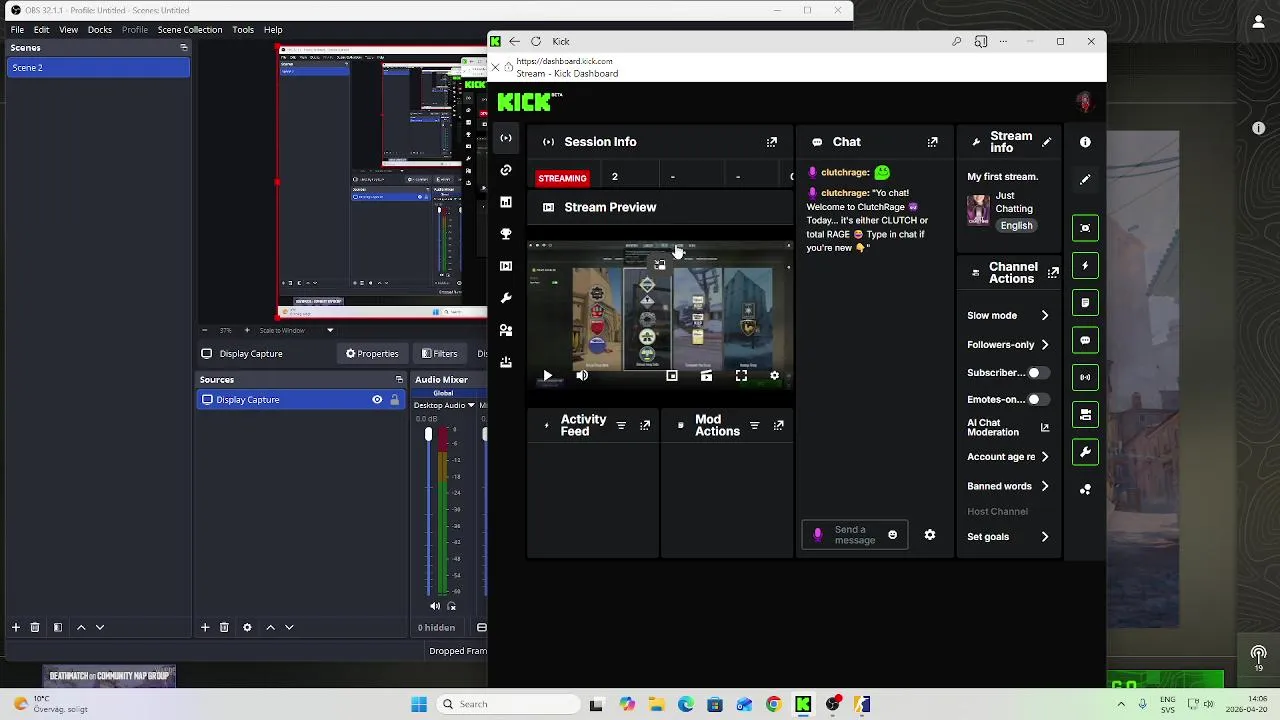Click the chat bubble widget icon on right rail
Screen dimensions: 1280x720
tap(1085, 340)
